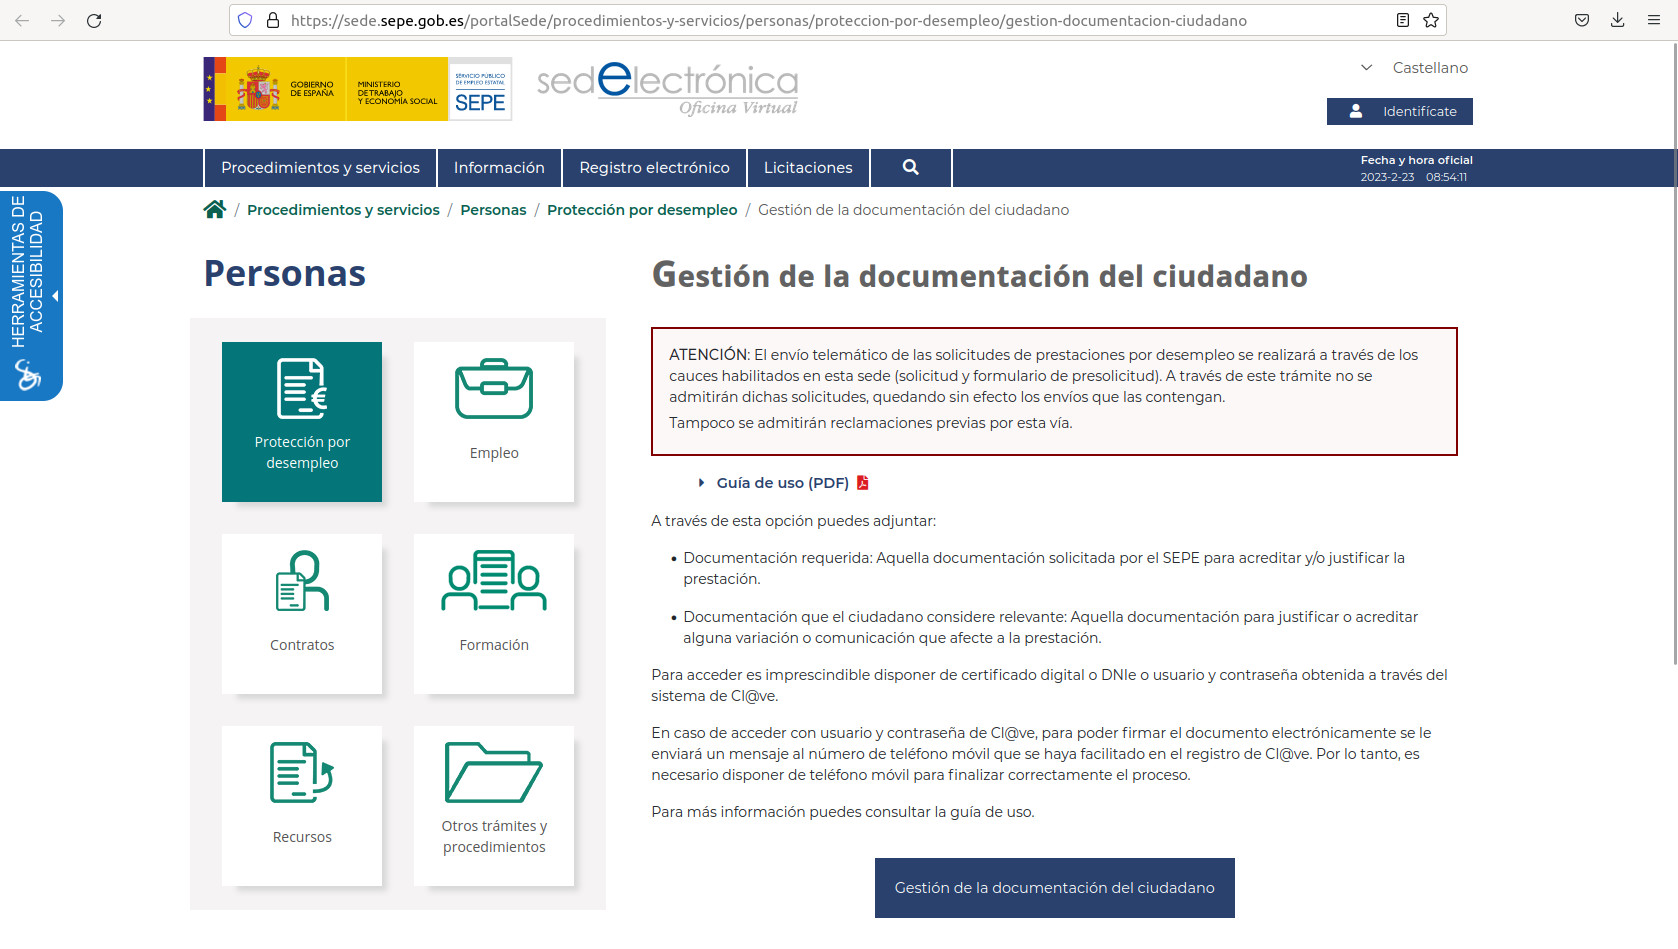1678x949 pixels.
Task: Click the browser forward arrow
Action: [58, 20]
